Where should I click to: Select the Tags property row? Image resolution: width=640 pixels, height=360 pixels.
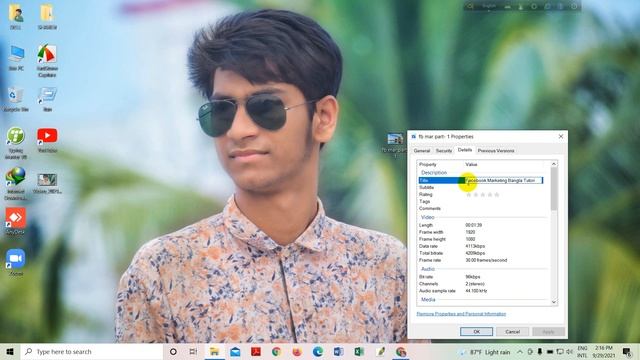point(483,201)
